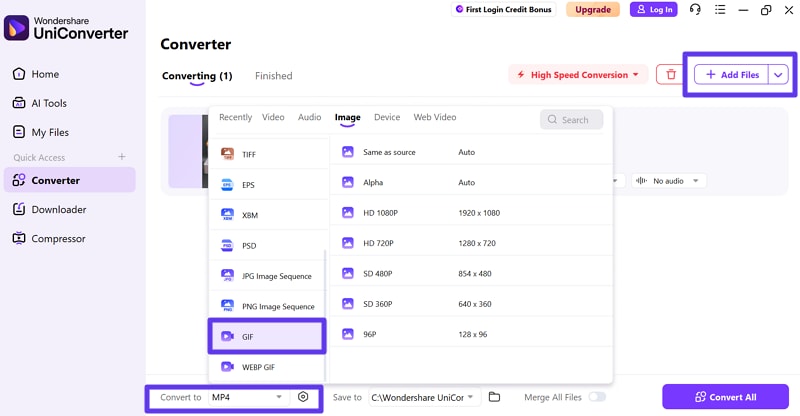Image resolution: width=800 pixels, height=416 pixels.
Task: Open output format settings gear icon
Action: pos(303,397)
